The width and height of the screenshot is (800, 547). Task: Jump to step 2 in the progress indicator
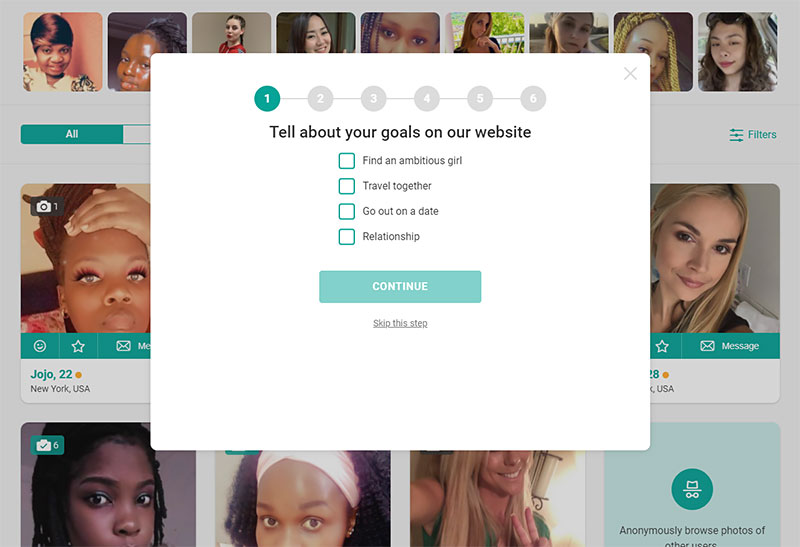pos(320,98)
